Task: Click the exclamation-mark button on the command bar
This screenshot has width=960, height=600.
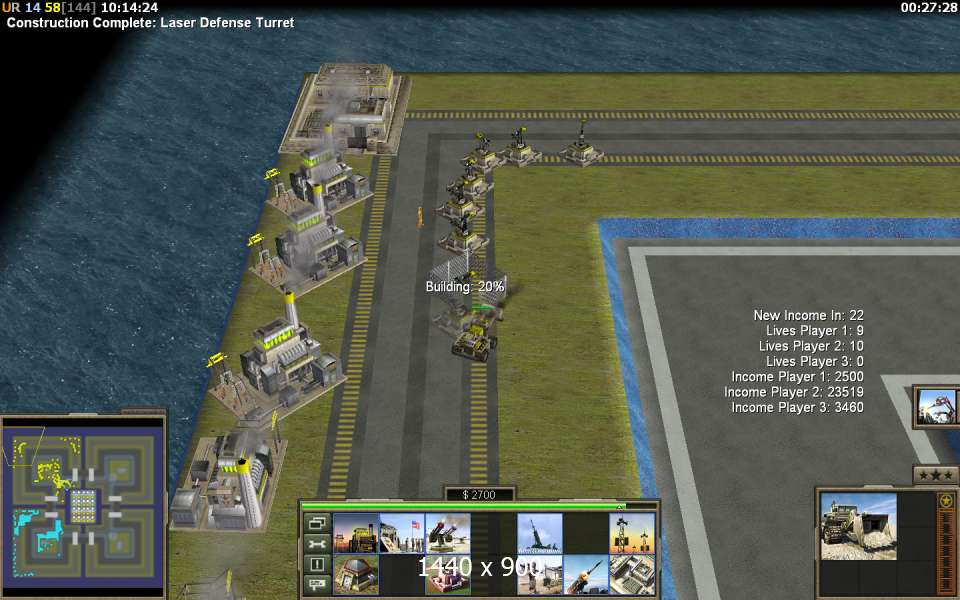Action: (x=317, y=564)
